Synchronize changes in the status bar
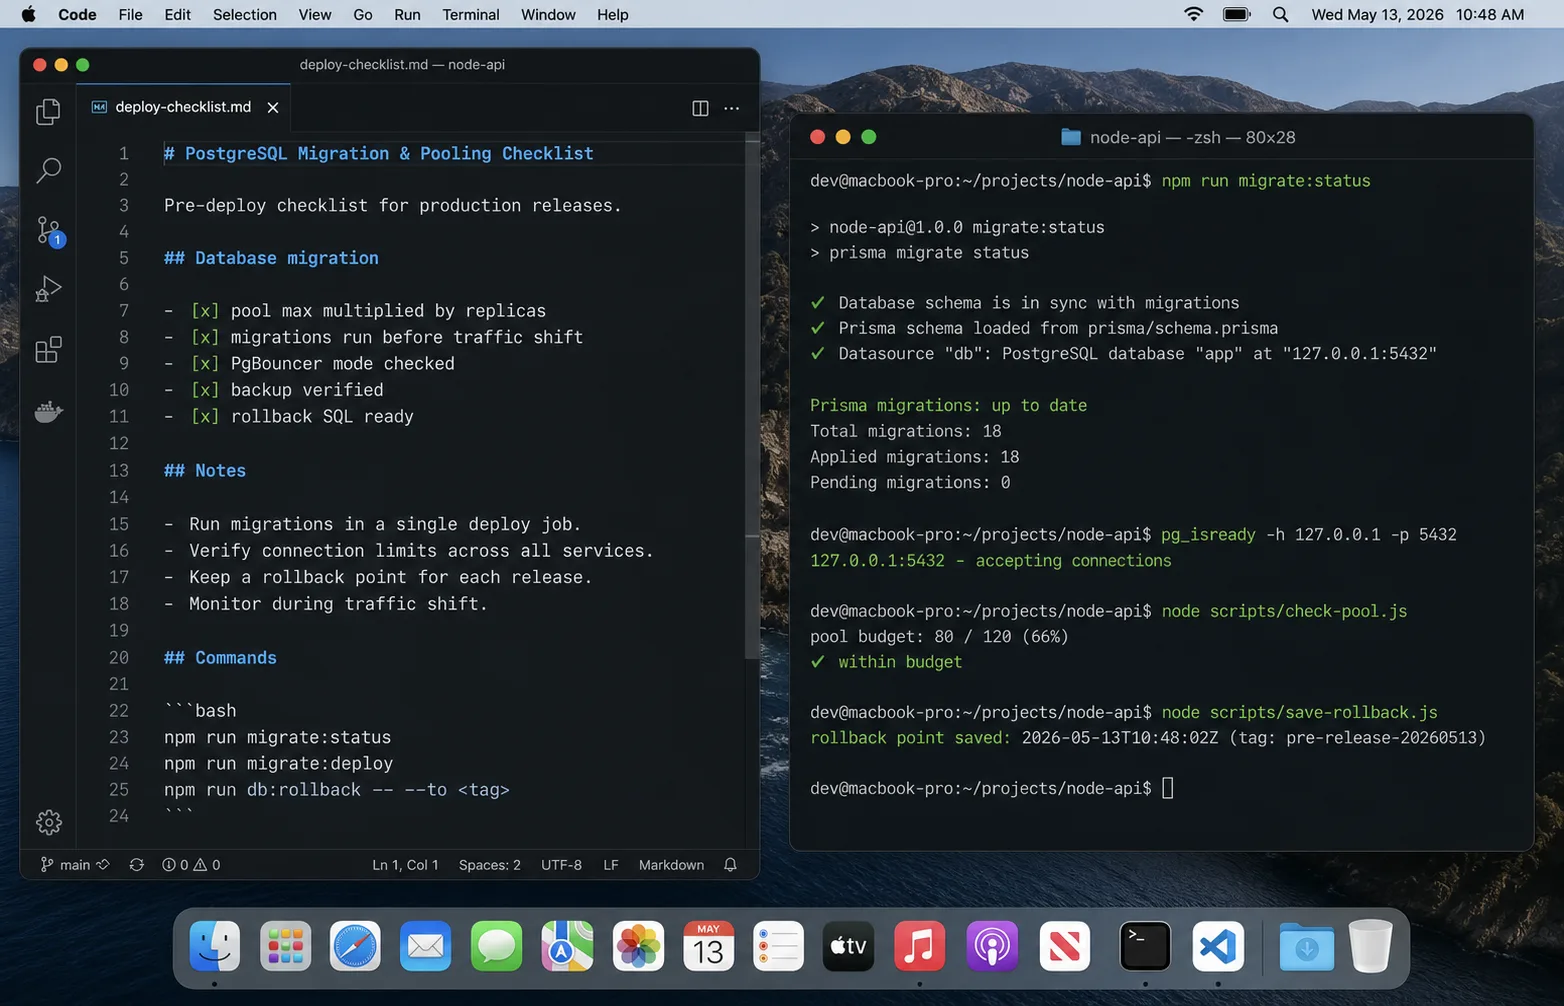The image size is (1564, 1006). point(136,865)
